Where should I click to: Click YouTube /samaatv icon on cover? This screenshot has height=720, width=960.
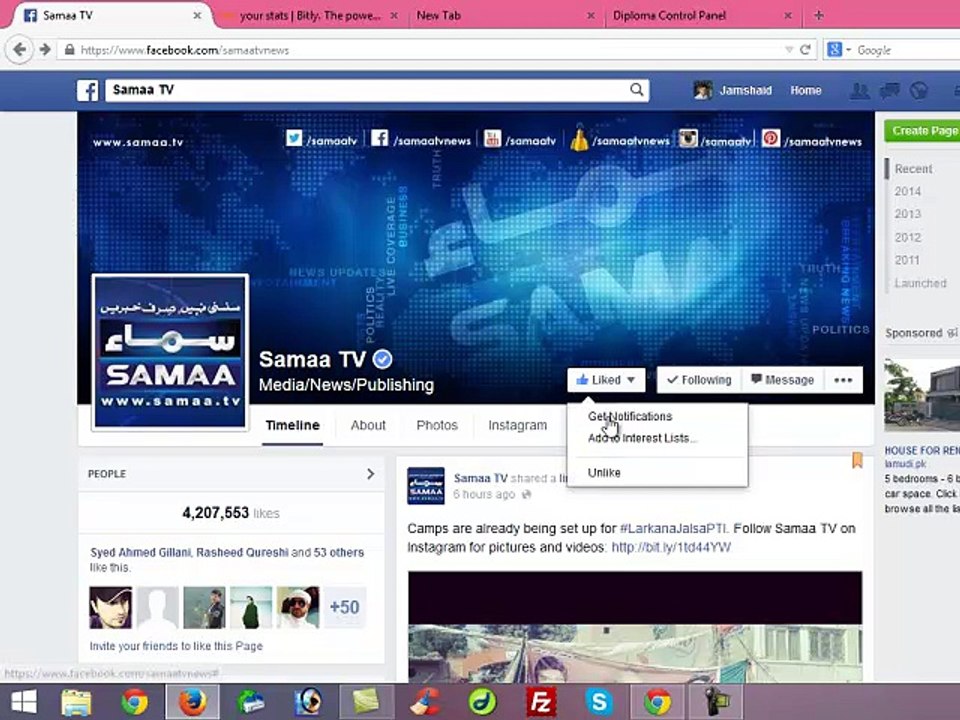[492, 138]
